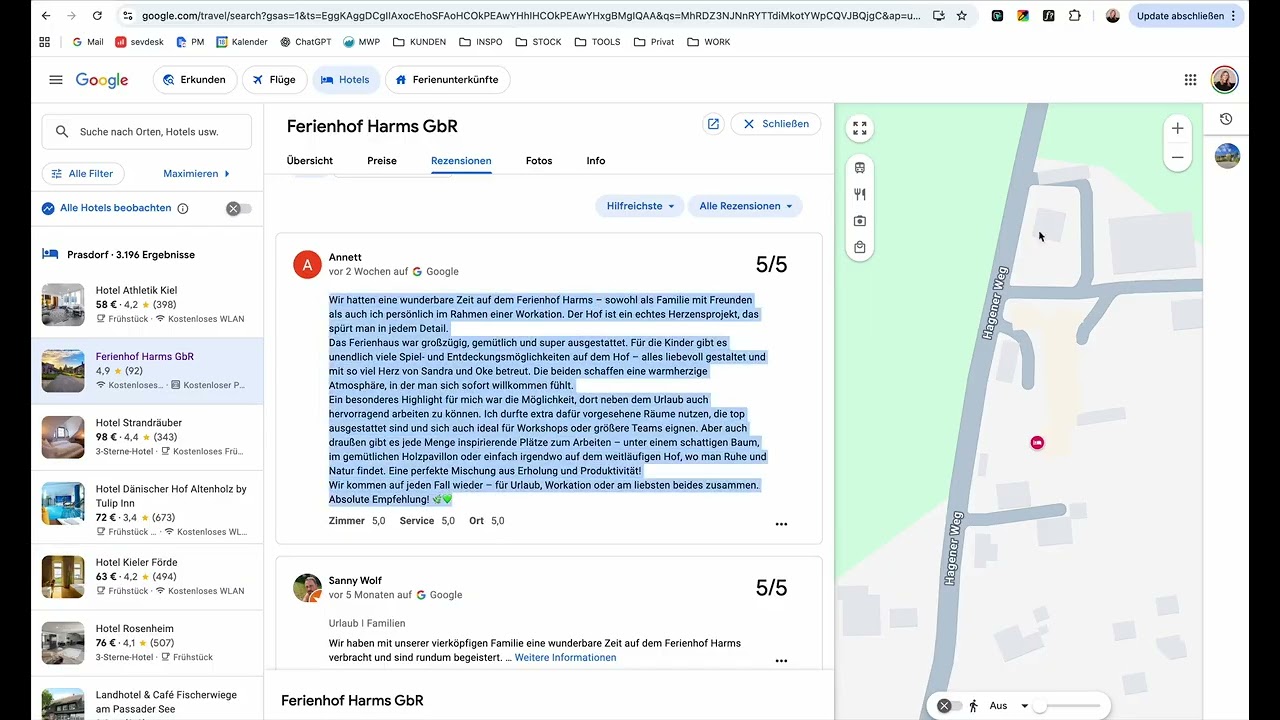Open the Google account avatar menu
This screenshot has width=1280, height=720.
1225,80
